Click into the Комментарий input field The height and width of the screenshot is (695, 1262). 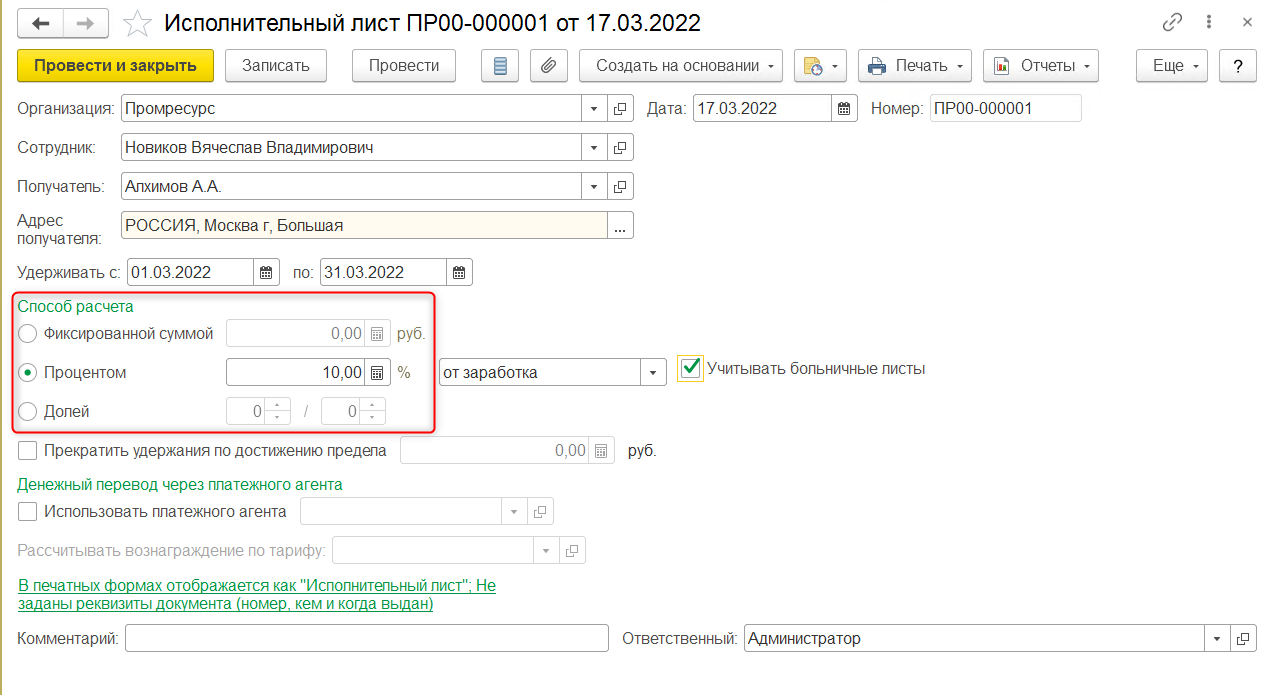pyautogui.click(x=366, y=639)
